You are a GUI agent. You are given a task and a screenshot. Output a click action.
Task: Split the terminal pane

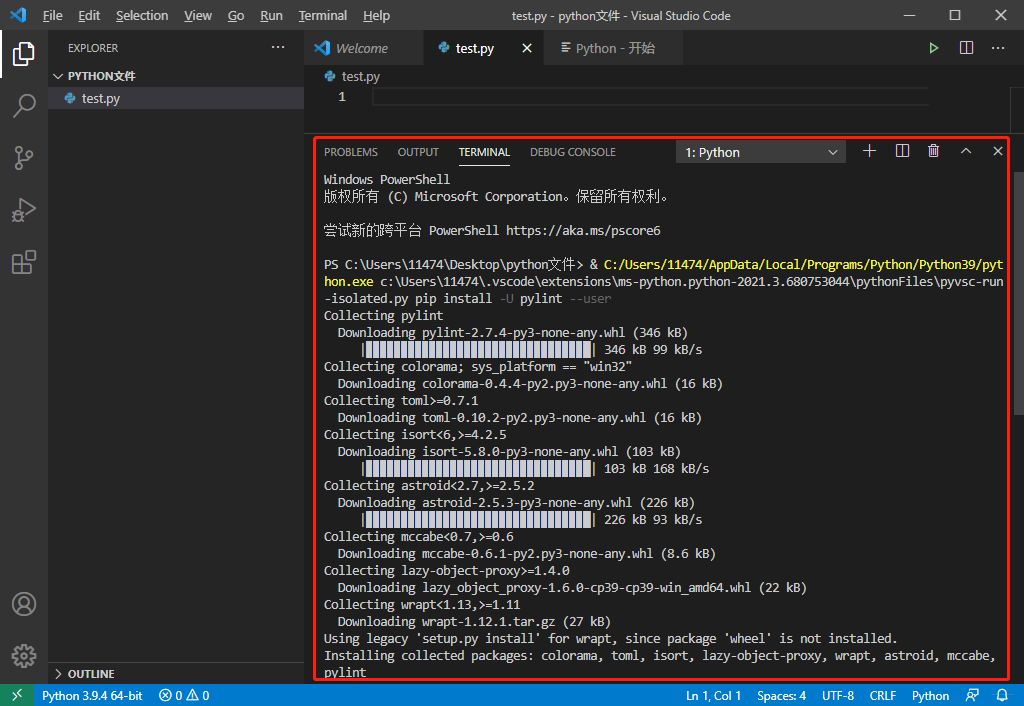point(901,151)
